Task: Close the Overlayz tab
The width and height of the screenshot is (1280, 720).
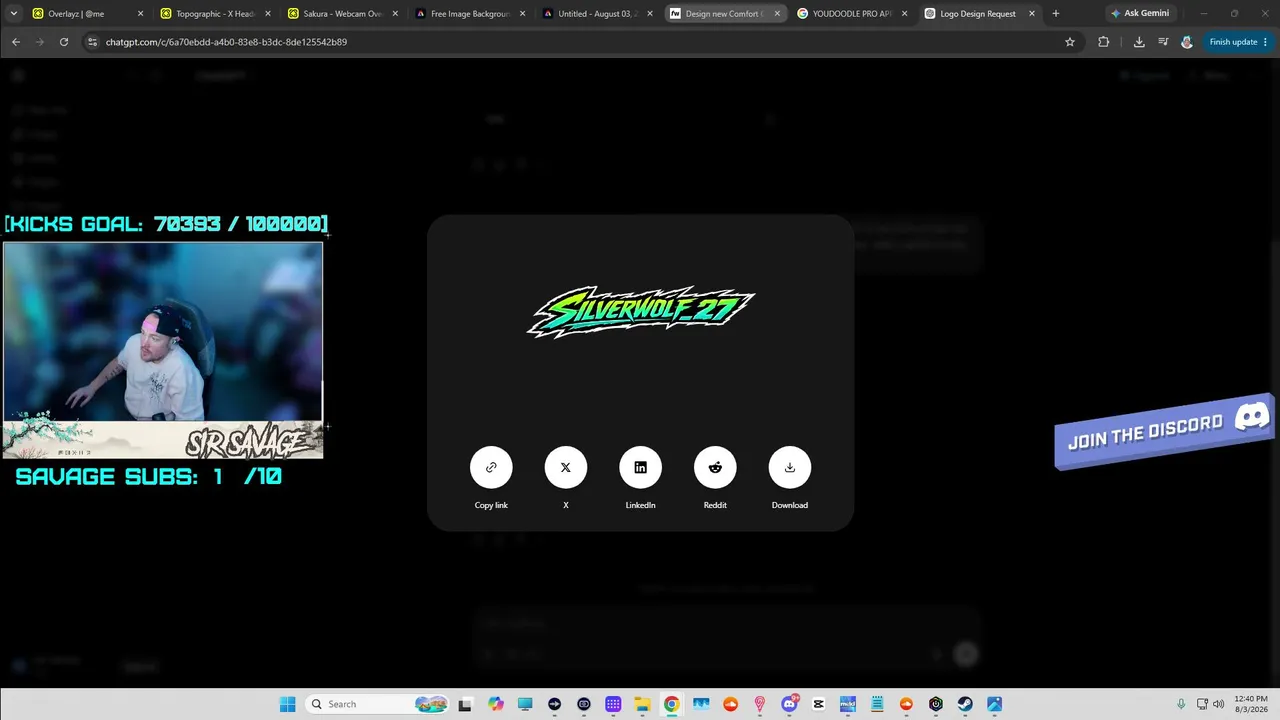Action: [x=140, y=14]
